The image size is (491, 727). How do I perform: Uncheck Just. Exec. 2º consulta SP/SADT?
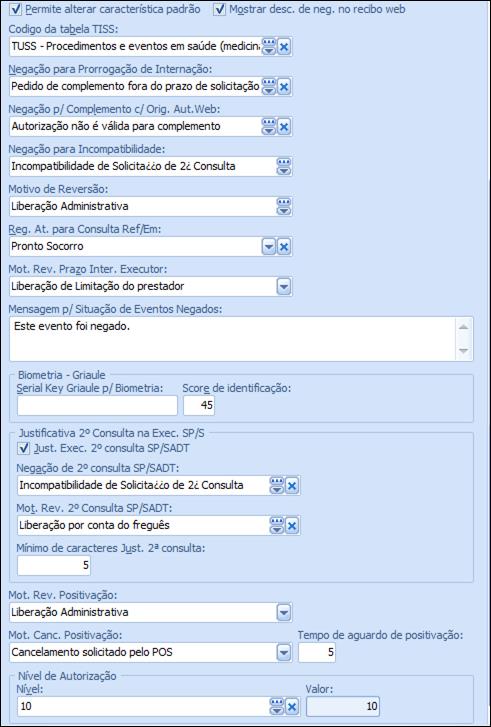click(23, 448)
